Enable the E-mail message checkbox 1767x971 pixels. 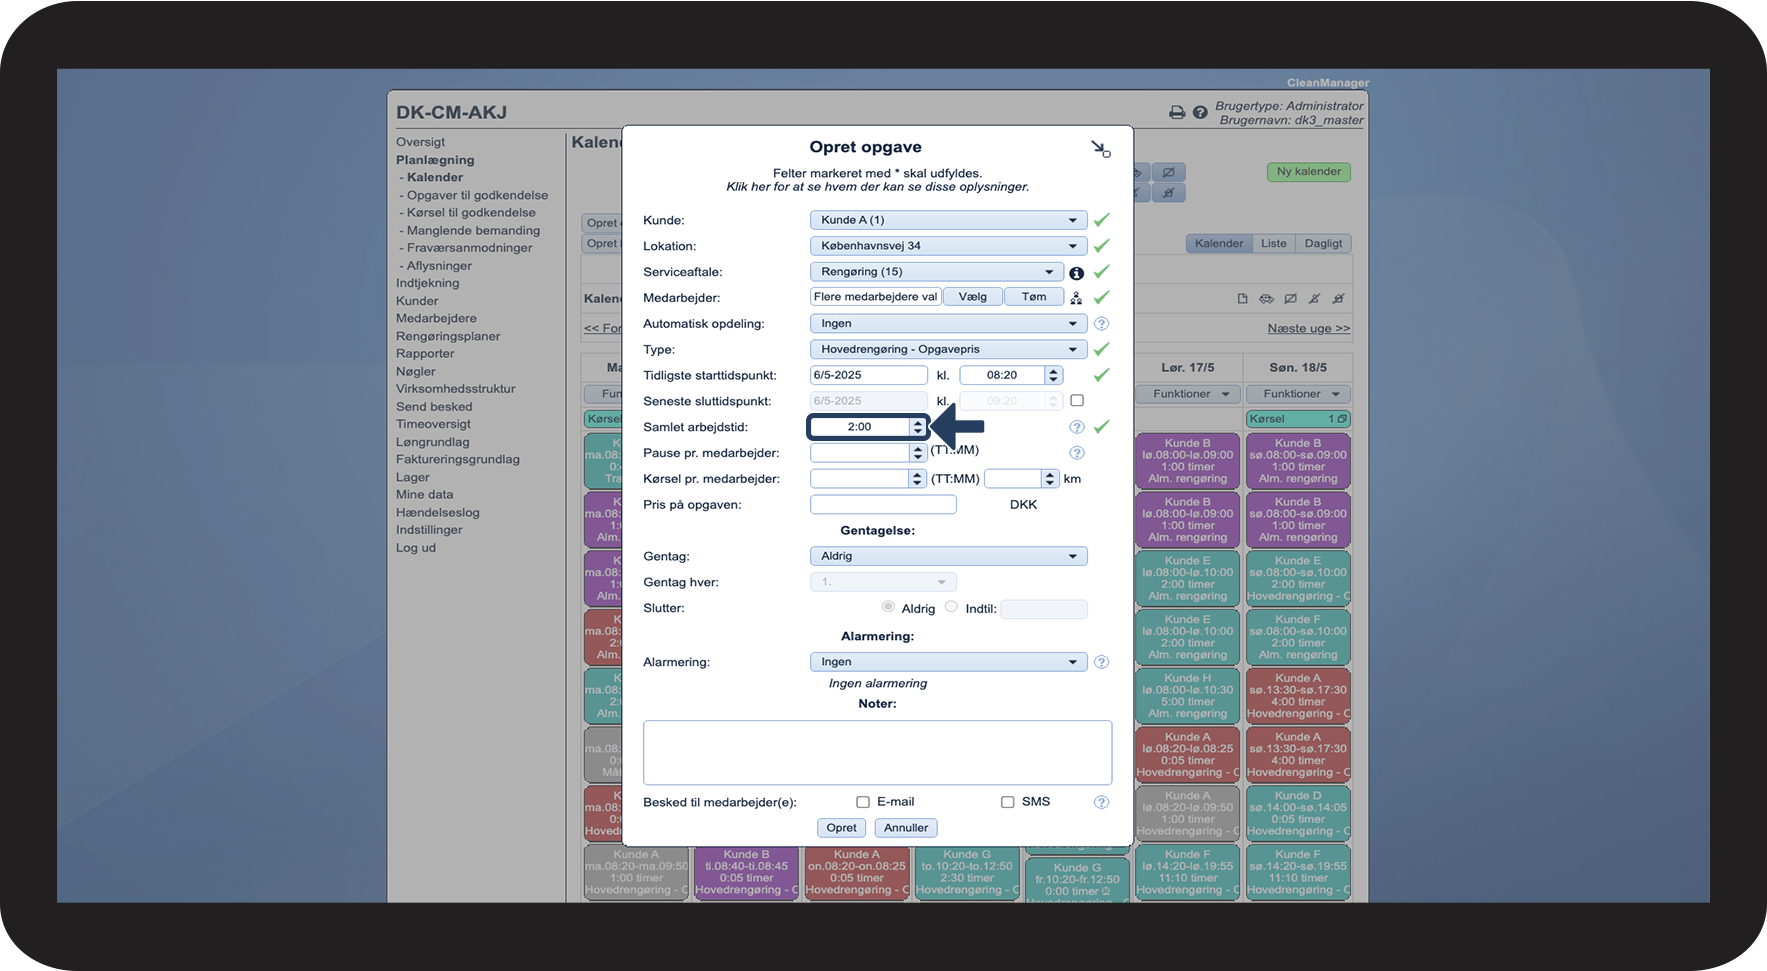tap(863, 802)
